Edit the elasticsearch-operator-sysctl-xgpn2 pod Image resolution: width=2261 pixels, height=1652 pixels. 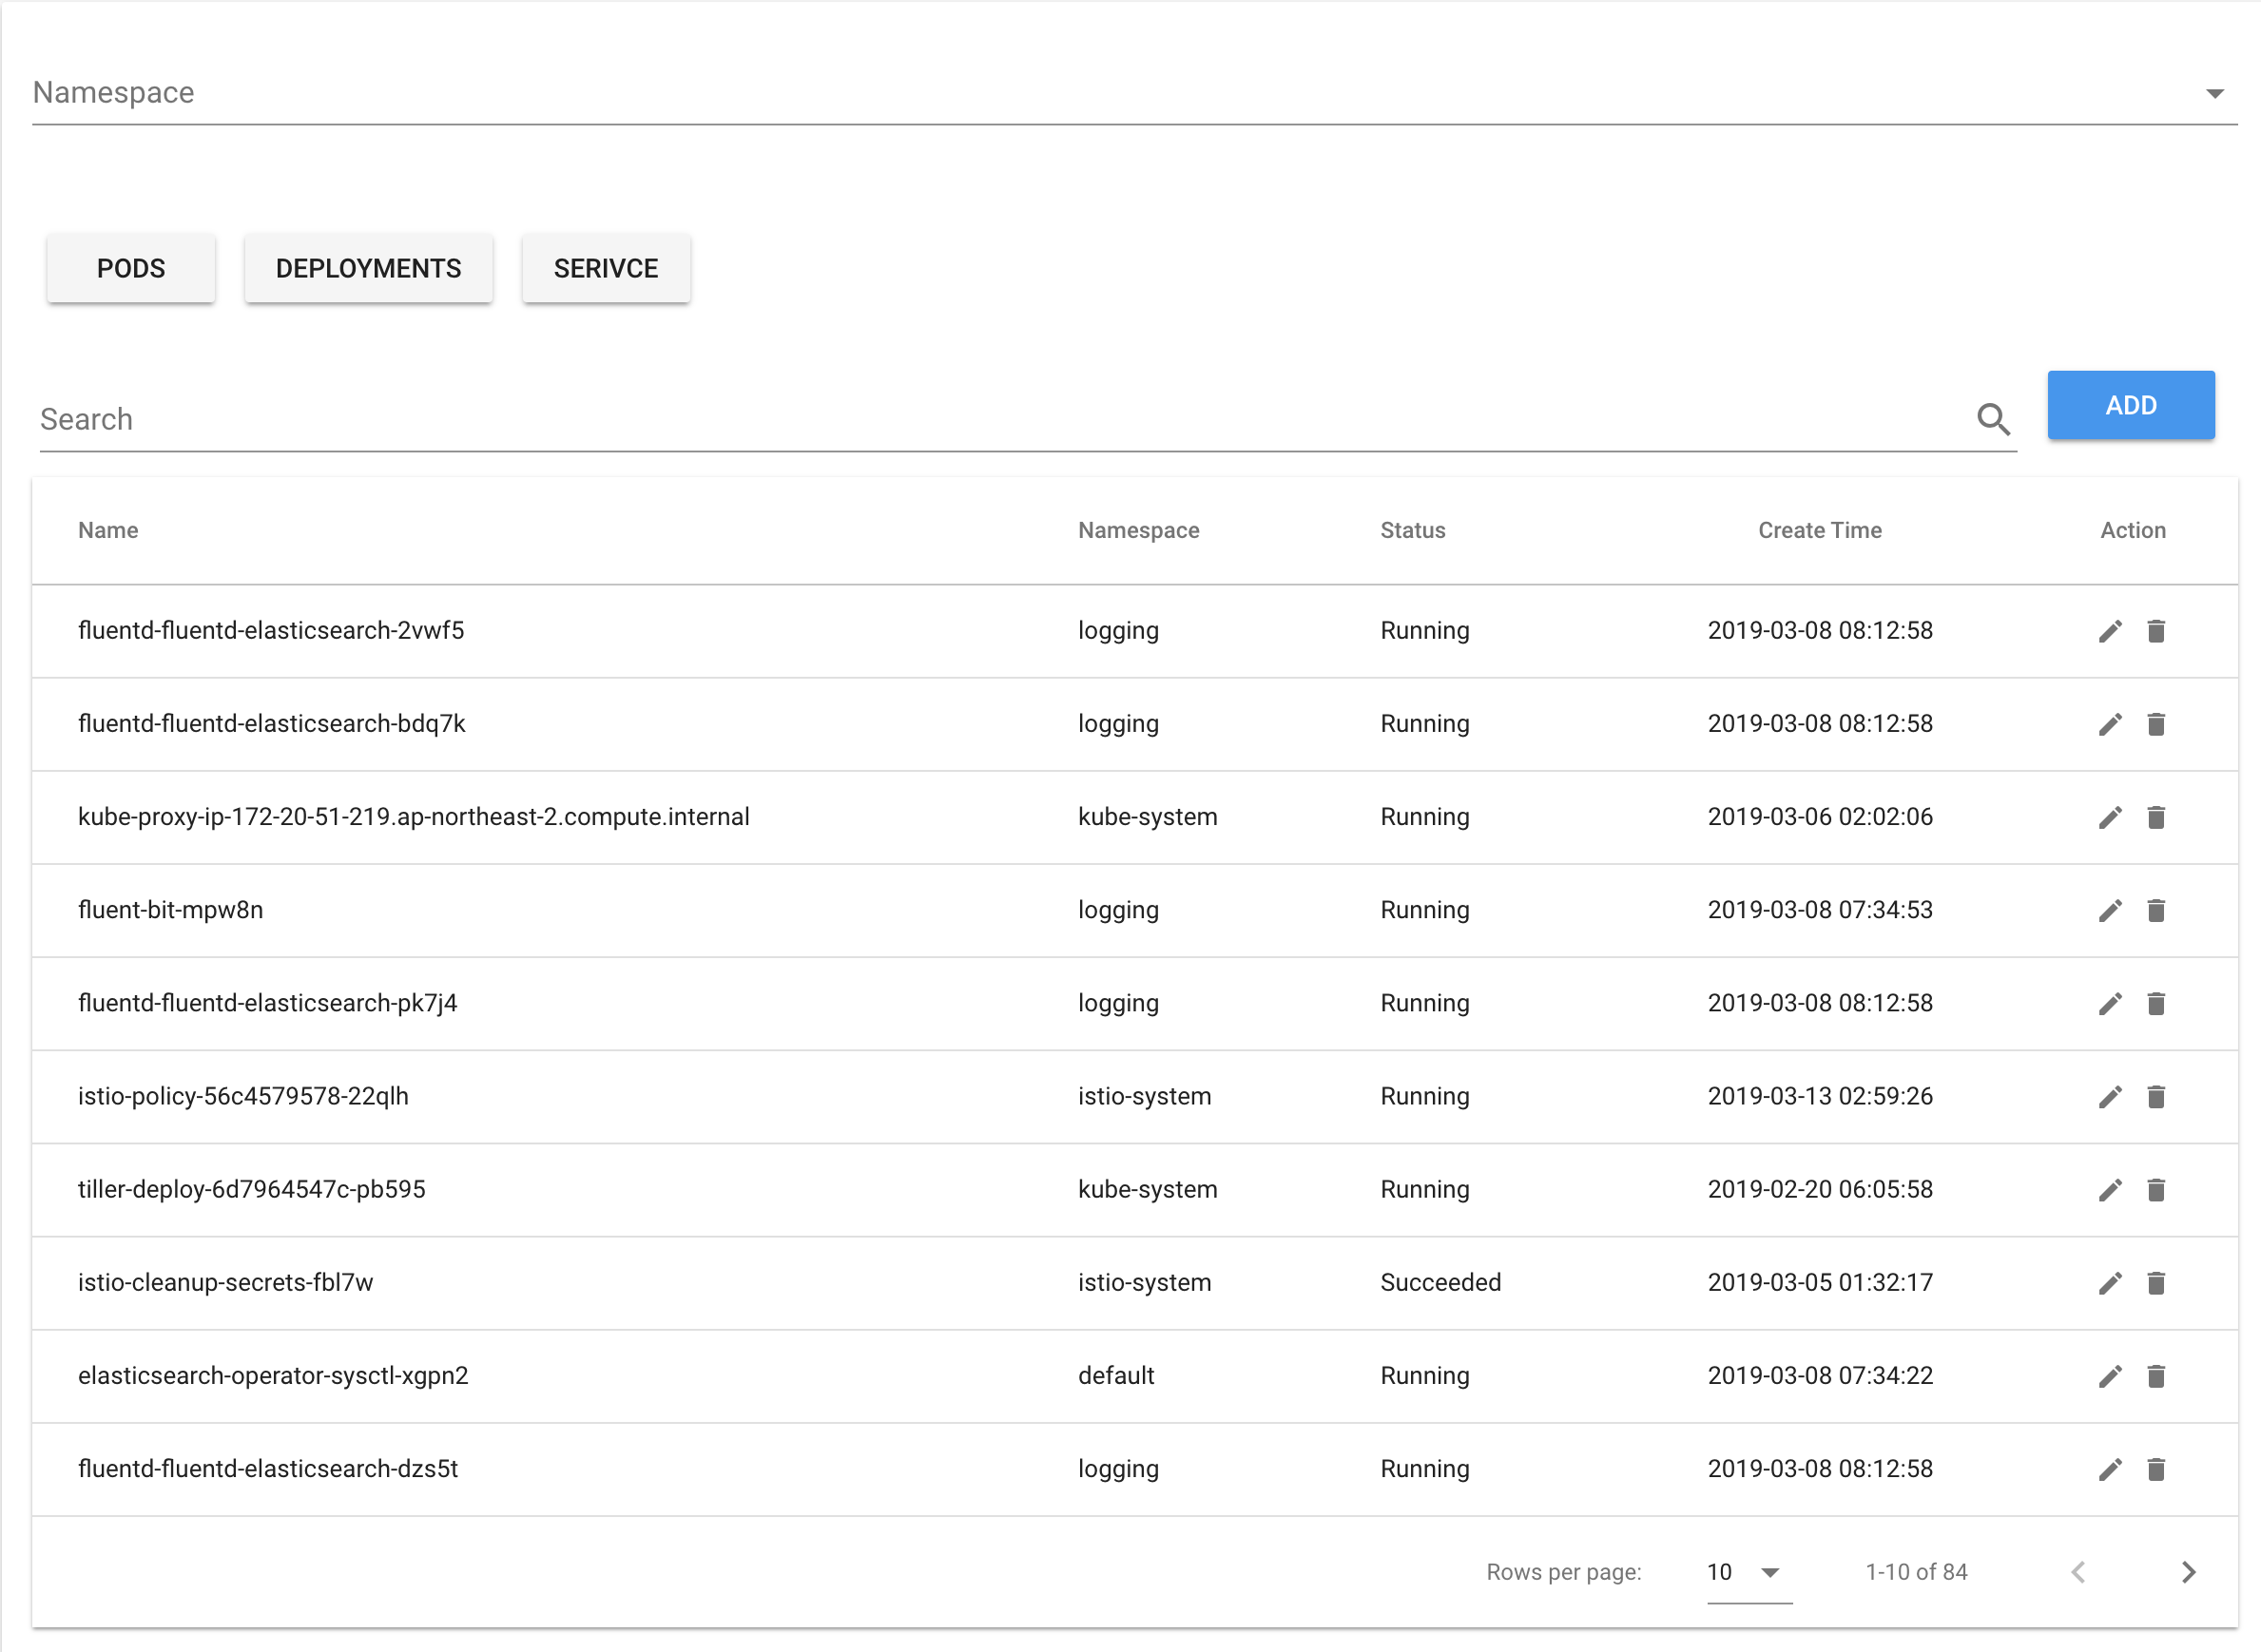[2110, 1376]
